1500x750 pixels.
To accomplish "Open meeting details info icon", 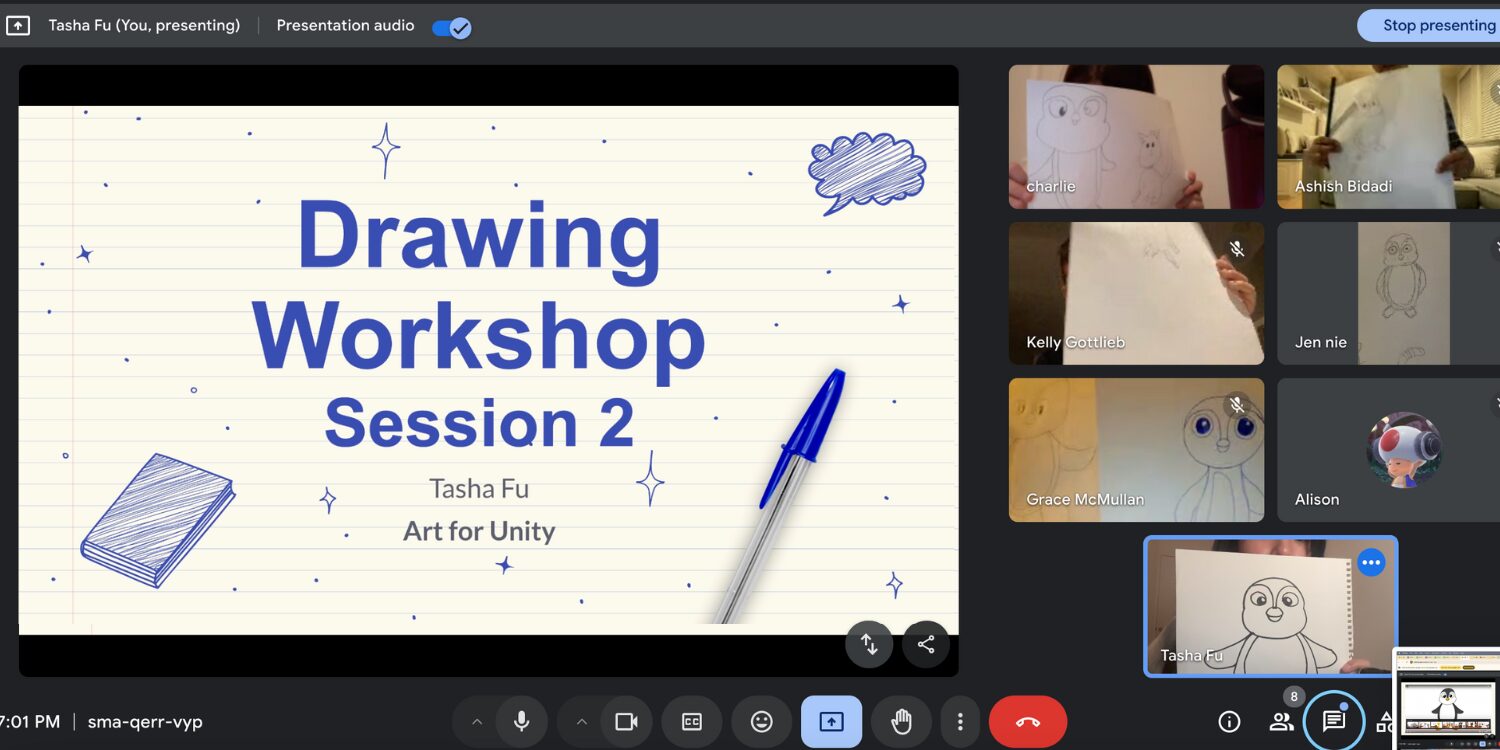I will click(1229, 722).
